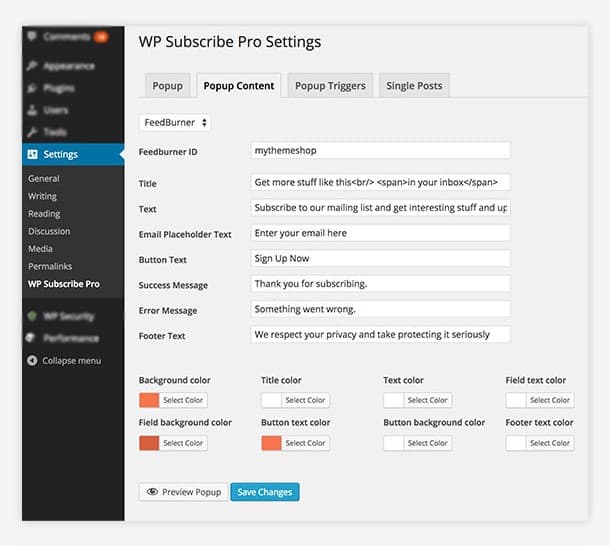The width and height of the screenshot is (610, 546).
Task: Select the Field background color swatch
Action: click(149, 443)
